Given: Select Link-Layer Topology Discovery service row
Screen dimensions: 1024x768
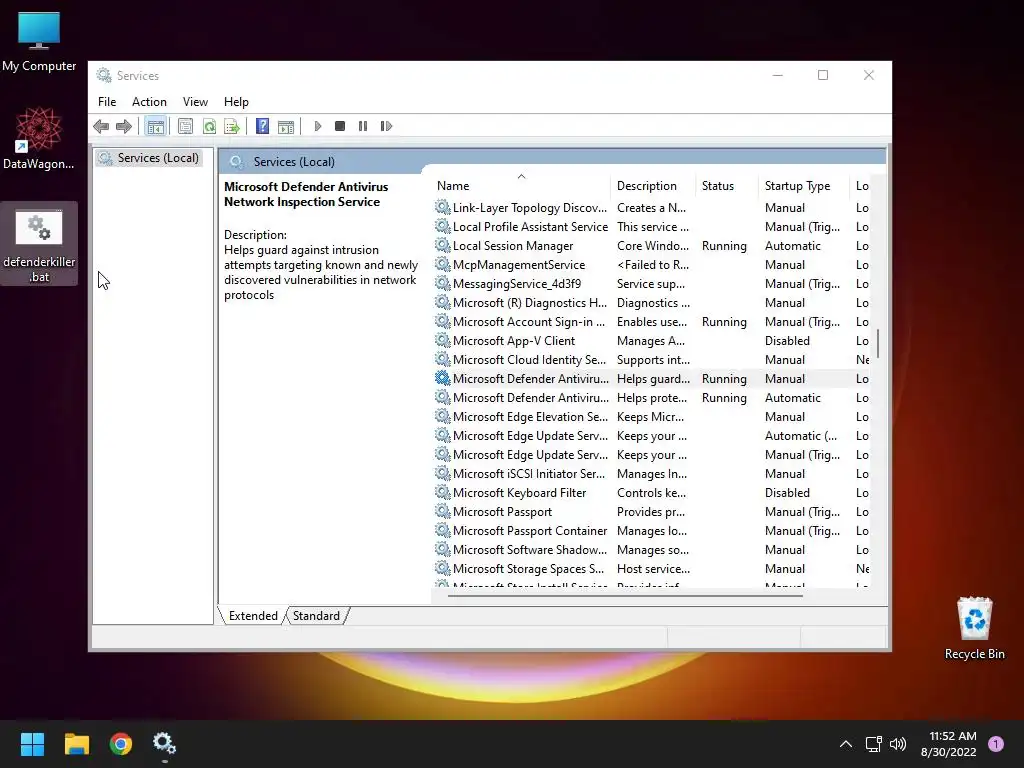Looking at the screenshot, I should point(651,208).
